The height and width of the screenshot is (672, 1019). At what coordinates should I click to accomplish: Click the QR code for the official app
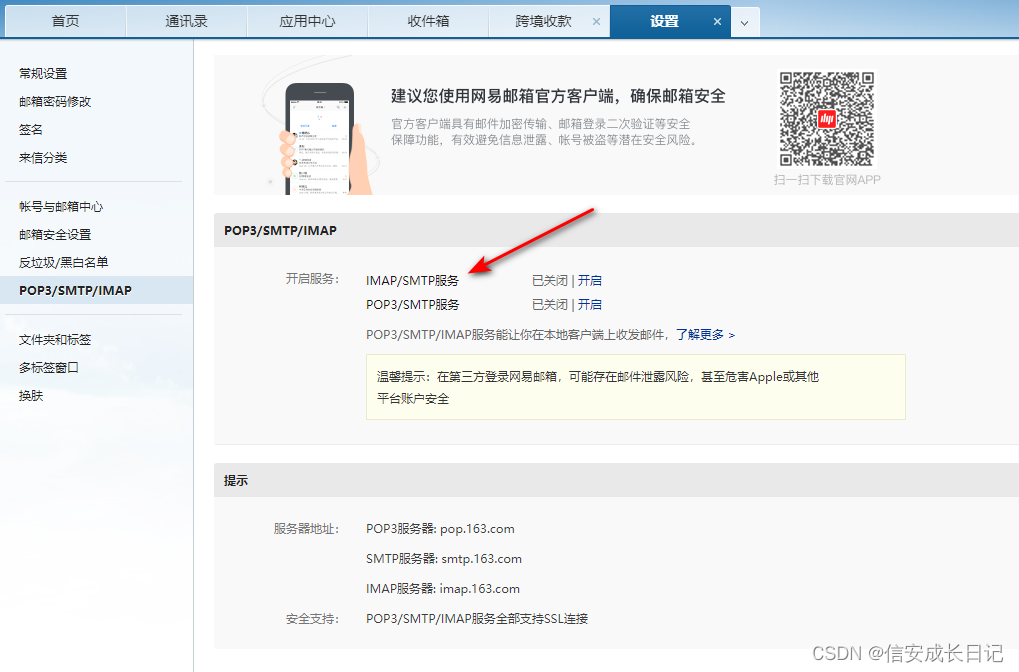pos(827,118)
